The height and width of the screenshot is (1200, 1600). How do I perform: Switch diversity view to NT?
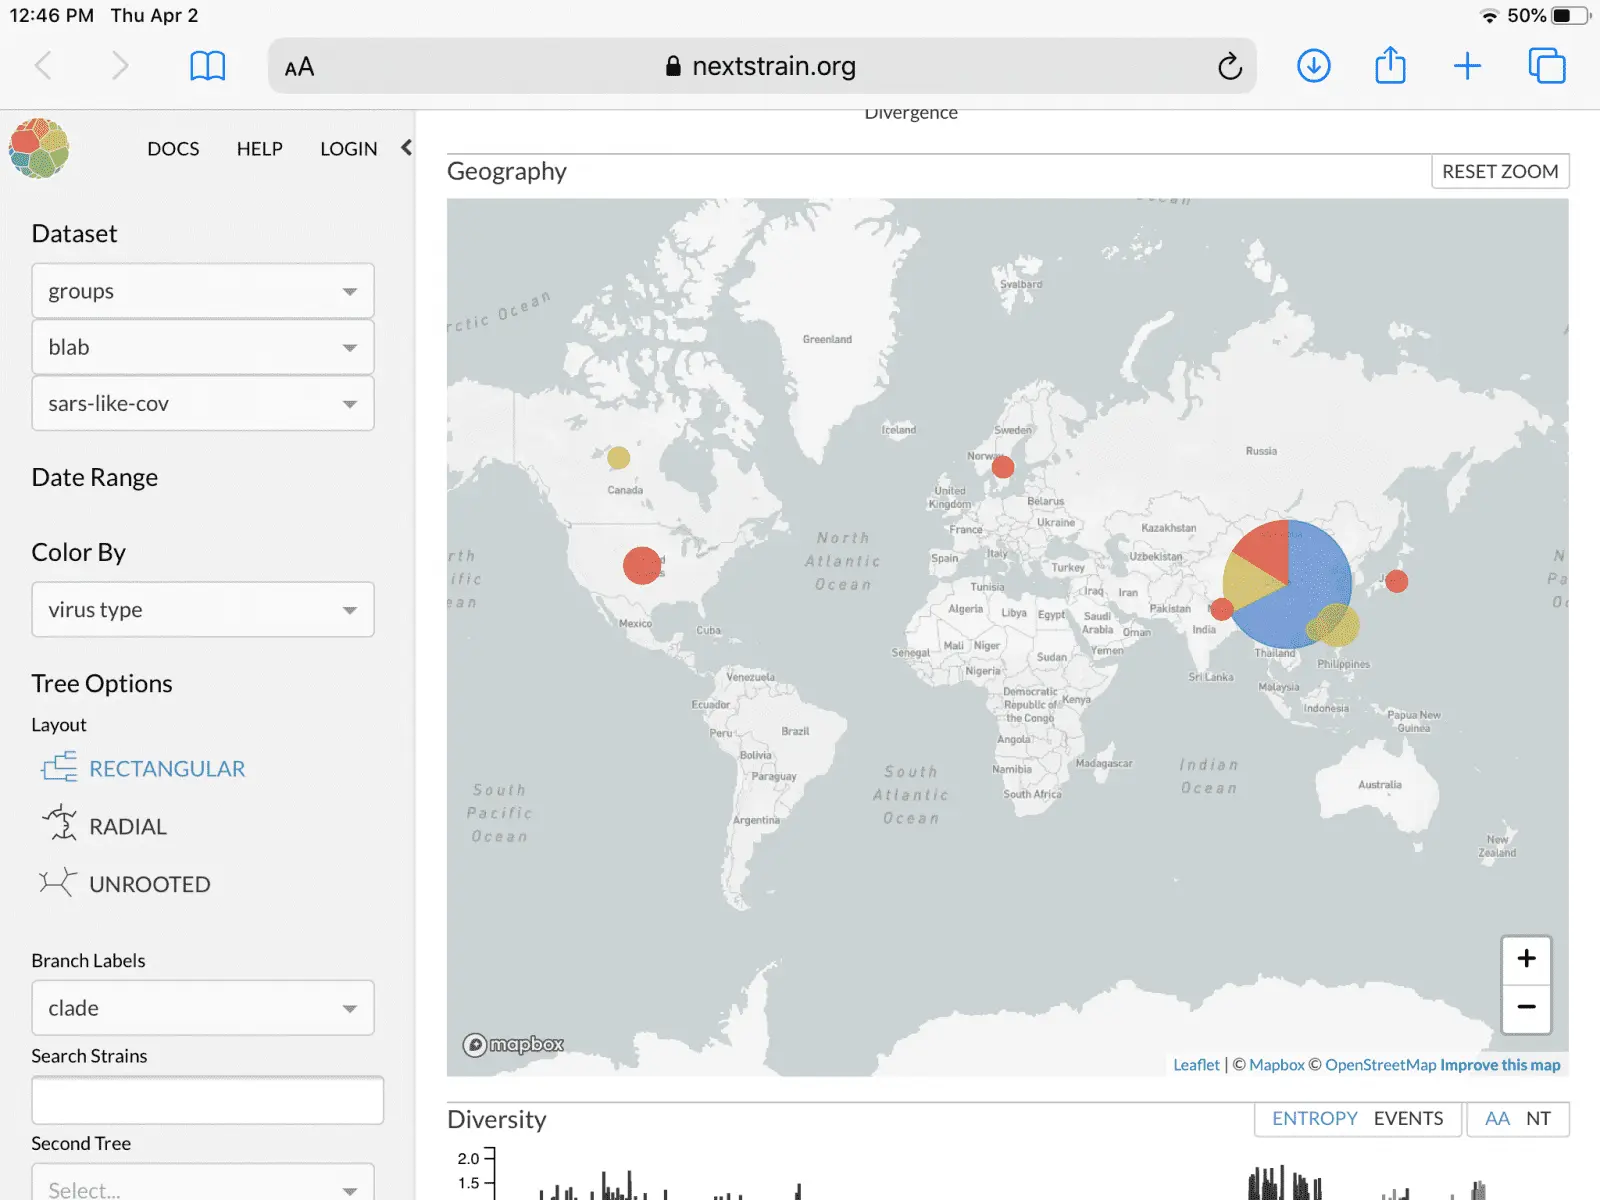coord(1538,1119)
